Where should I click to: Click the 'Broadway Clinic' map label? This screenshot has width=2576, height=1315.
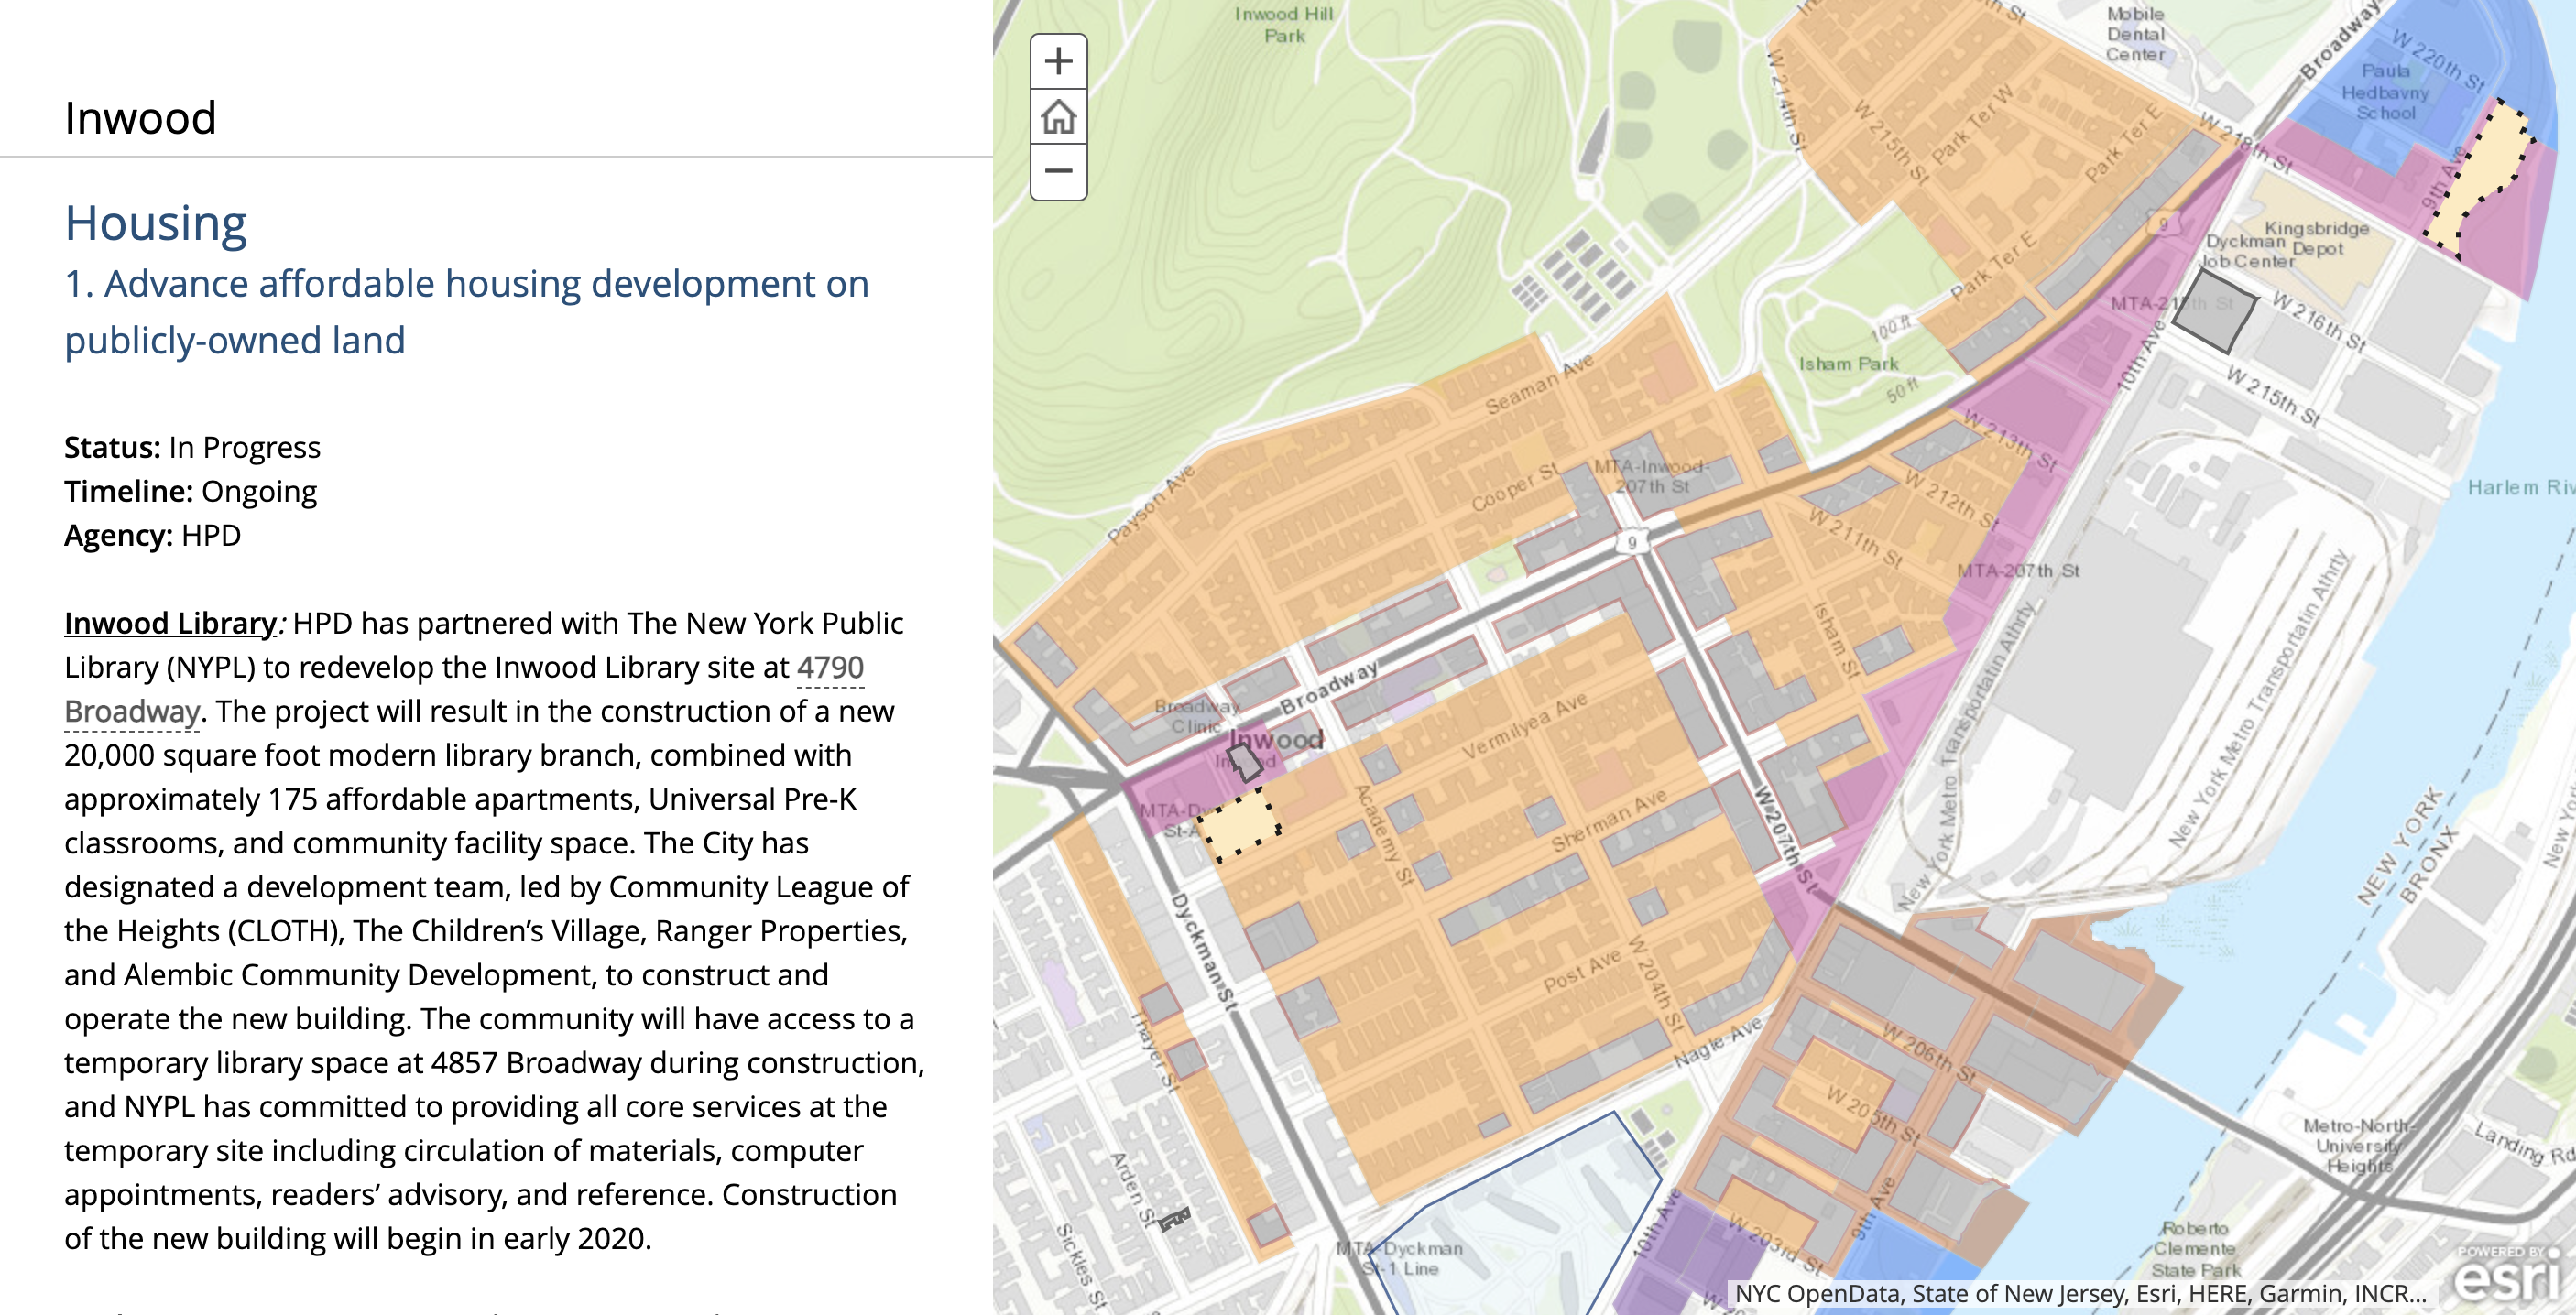[x=1197, y=716]
